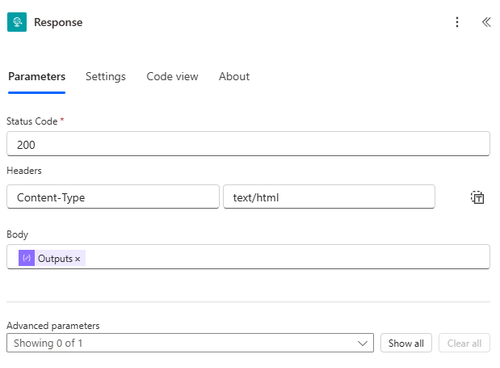Select the Outputs dynamic content token
This screenshot has height=368, width=500.
tap(52, 258)
